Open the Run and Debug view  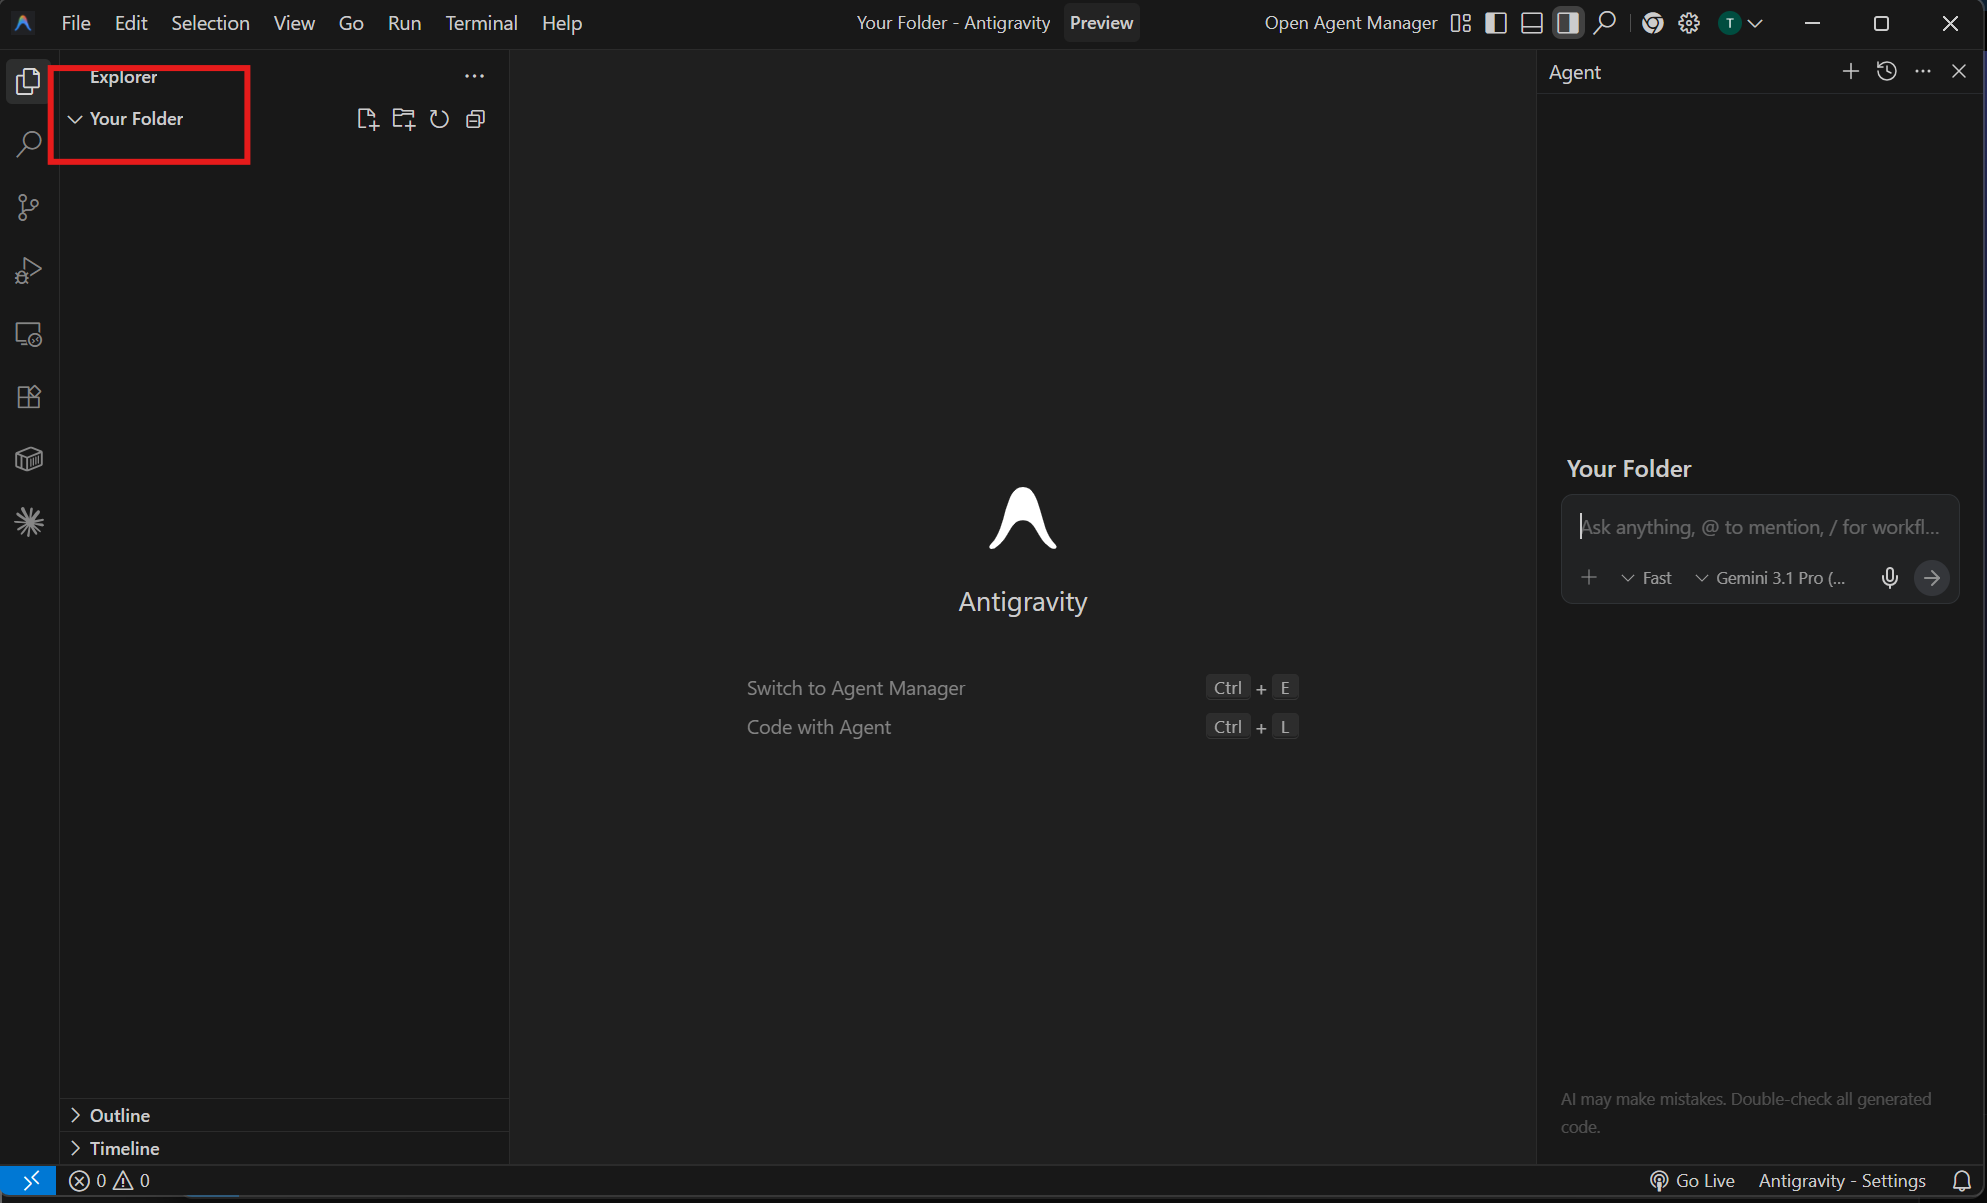tap(28, 270)
